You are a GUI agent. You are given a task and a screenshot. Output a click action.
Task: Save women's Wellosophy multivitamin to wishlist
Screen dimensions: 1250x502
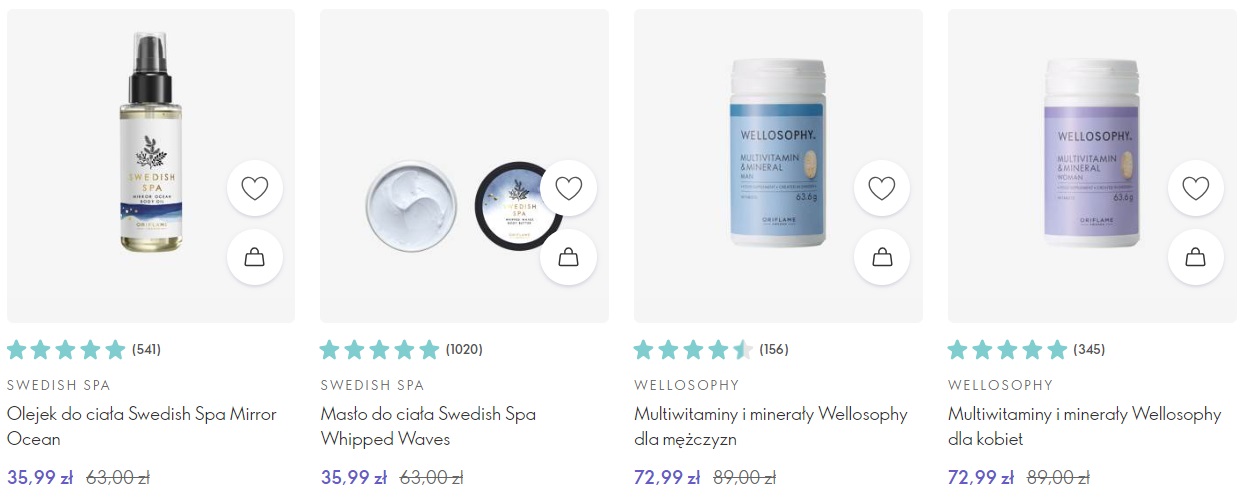pyautogui.click(x=1196, y=188)
